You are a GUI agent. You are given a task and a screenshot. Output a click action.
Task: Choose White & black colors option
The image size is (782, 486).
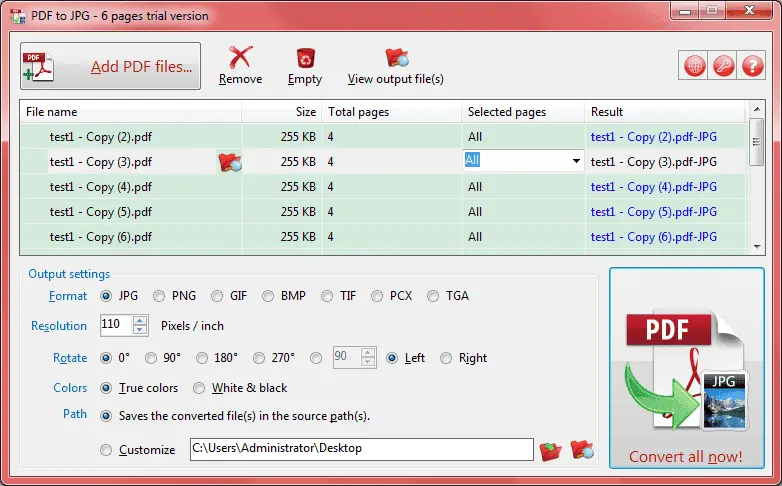coord(198,388)
